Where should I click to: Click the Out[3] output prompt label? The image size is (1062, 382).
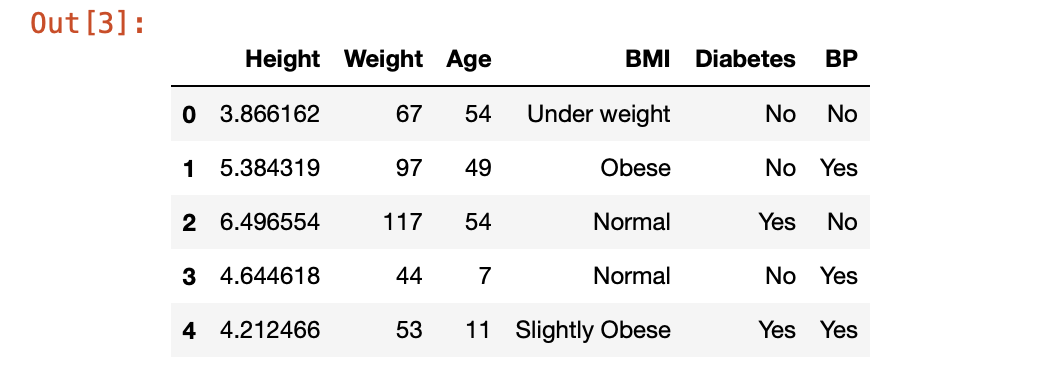tap(88, 23)
